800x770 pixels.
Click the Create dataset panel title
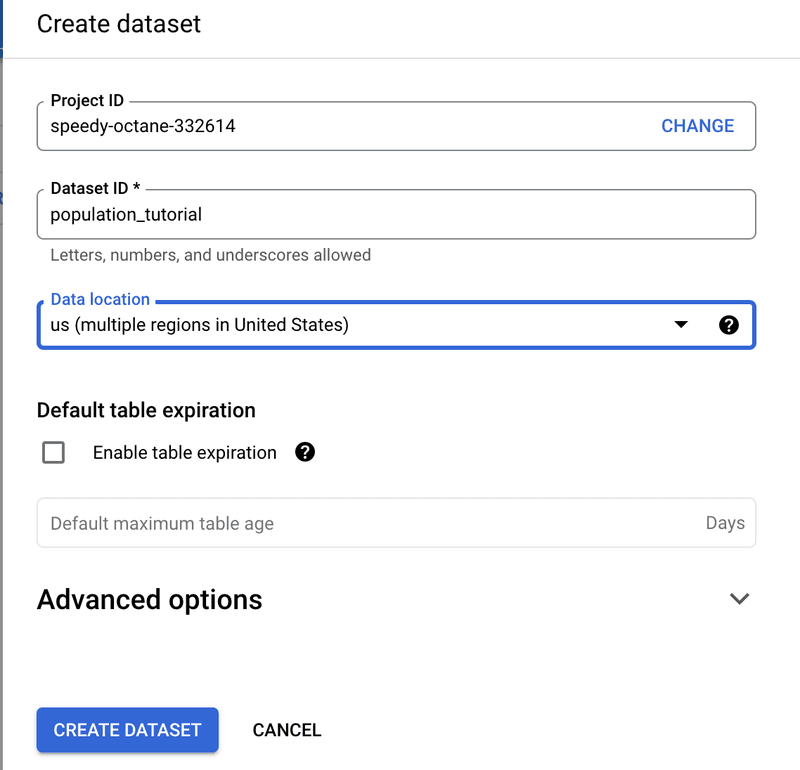coord(119,24)
